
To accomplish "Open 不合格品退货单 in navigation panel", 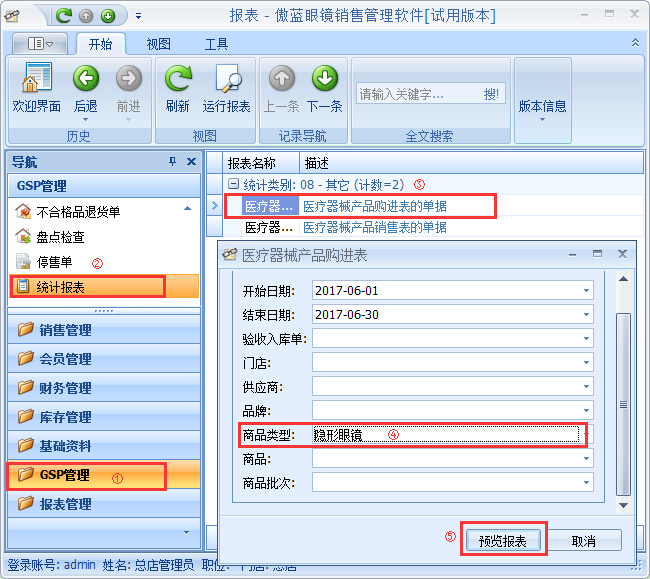I will click(x=77, y=211).
